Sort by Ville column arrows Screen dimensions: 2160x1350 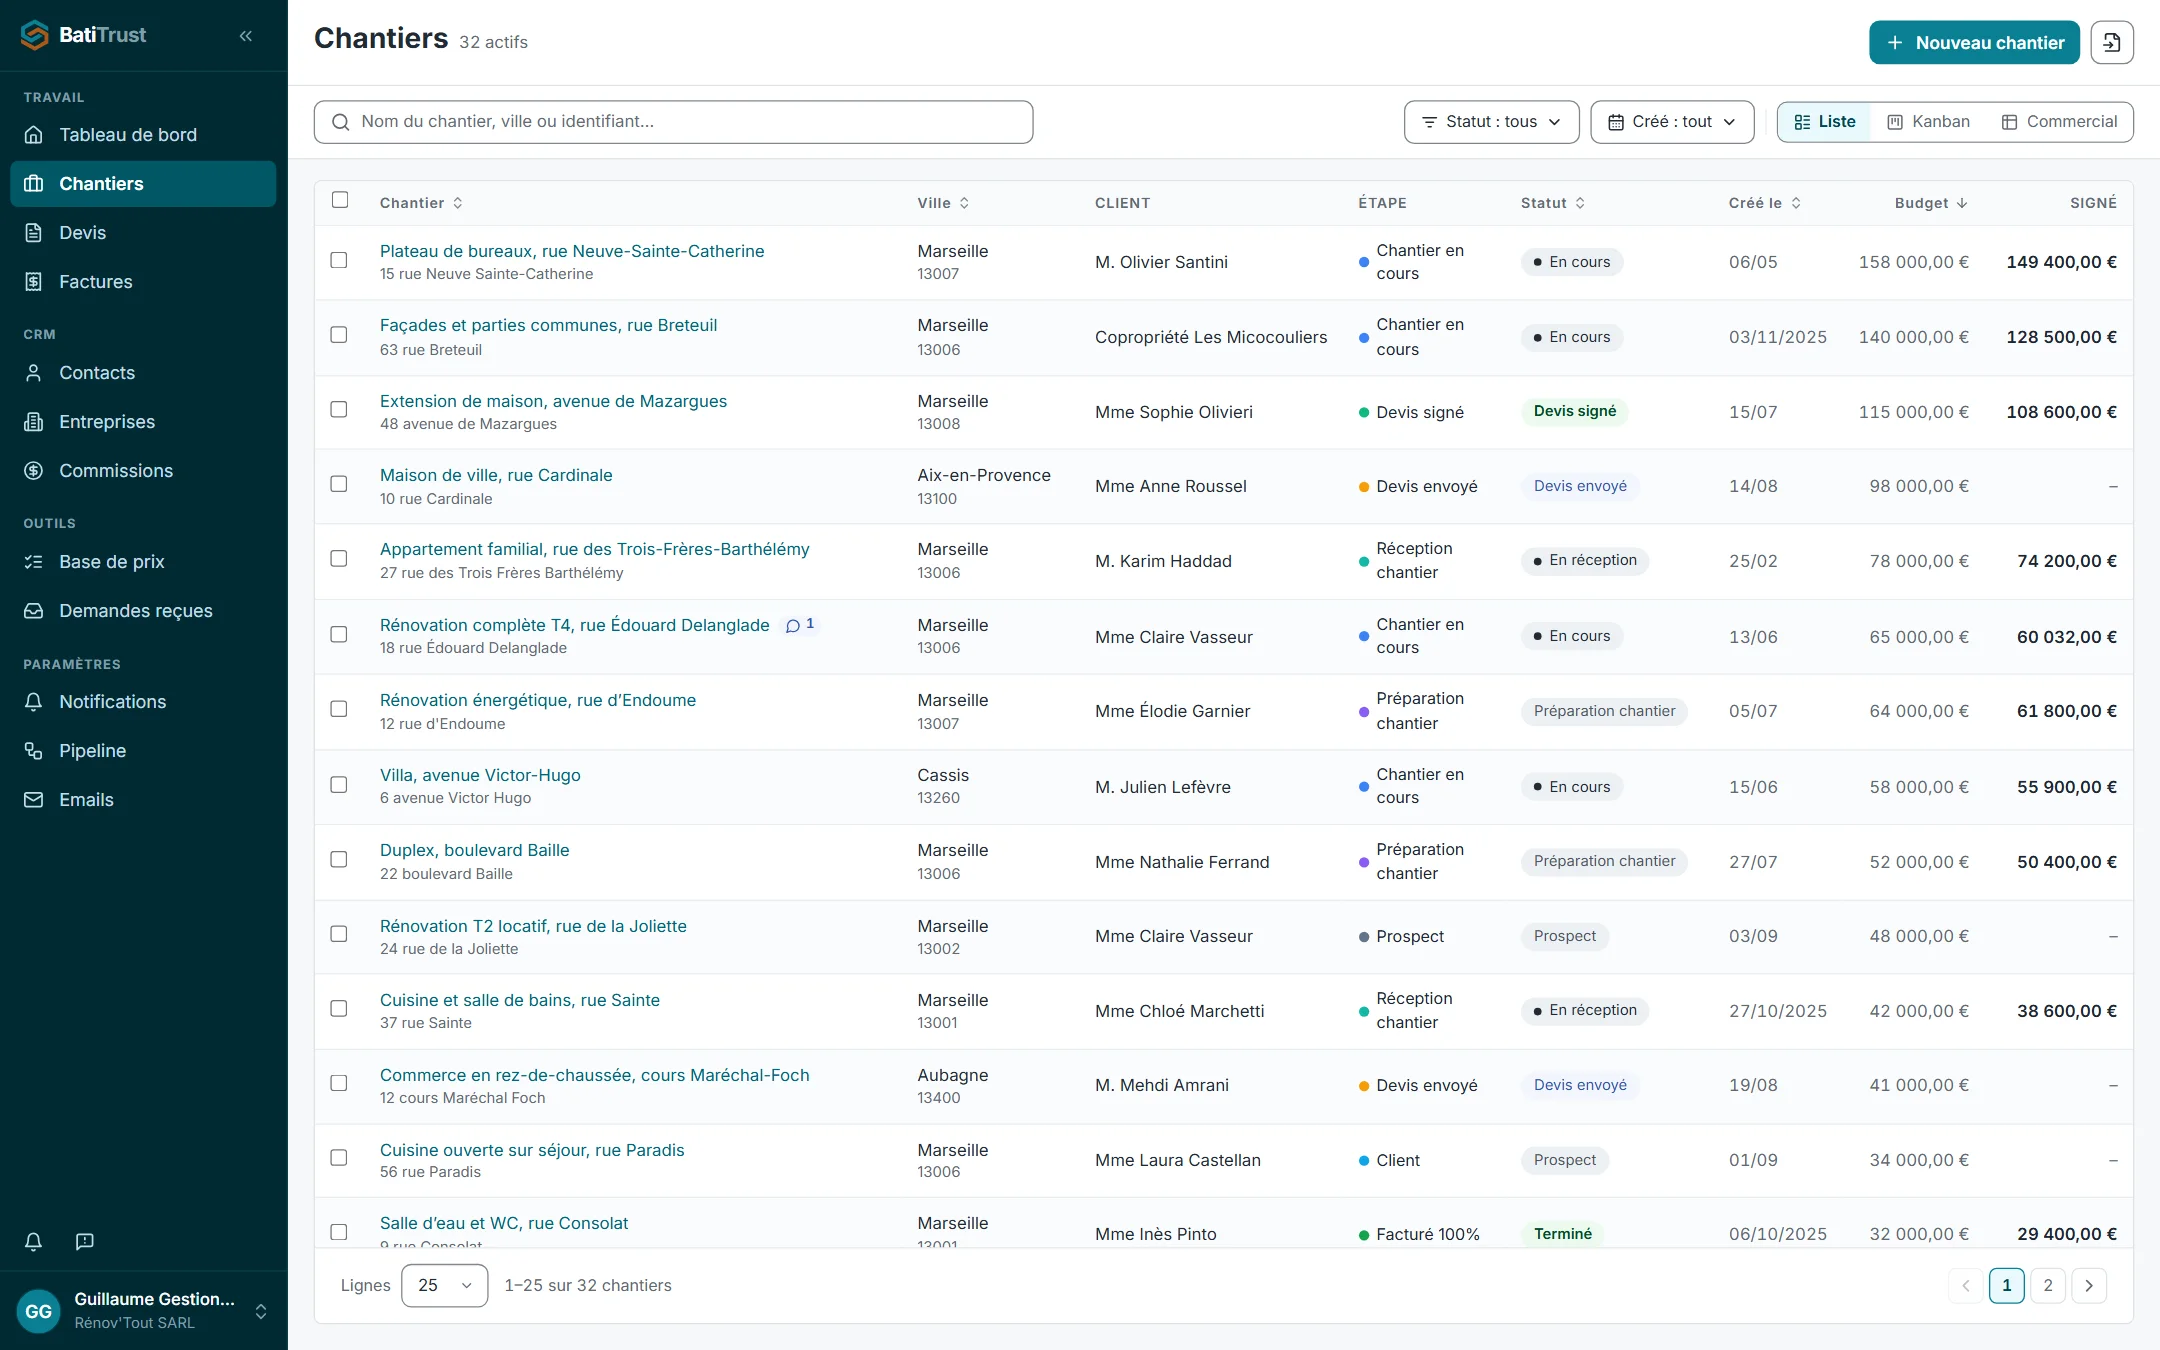coord(964,203)
